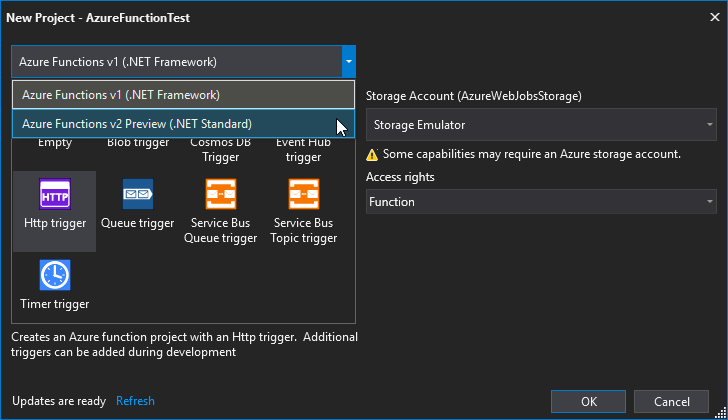The height and width of the screenshot is (420, 728).
Task: Pick the Event Hub trigger template label
Action: [303, 150]
